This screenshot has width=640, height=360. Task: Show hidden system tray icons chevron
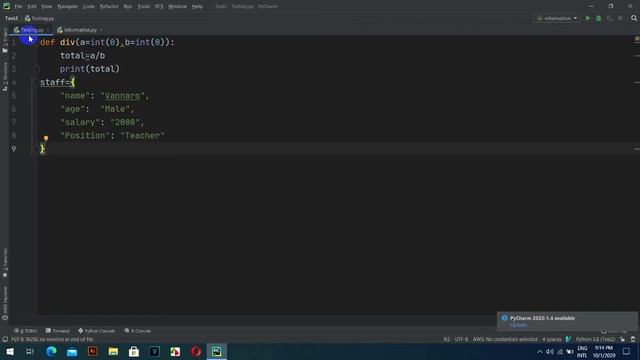click(540, 352)
